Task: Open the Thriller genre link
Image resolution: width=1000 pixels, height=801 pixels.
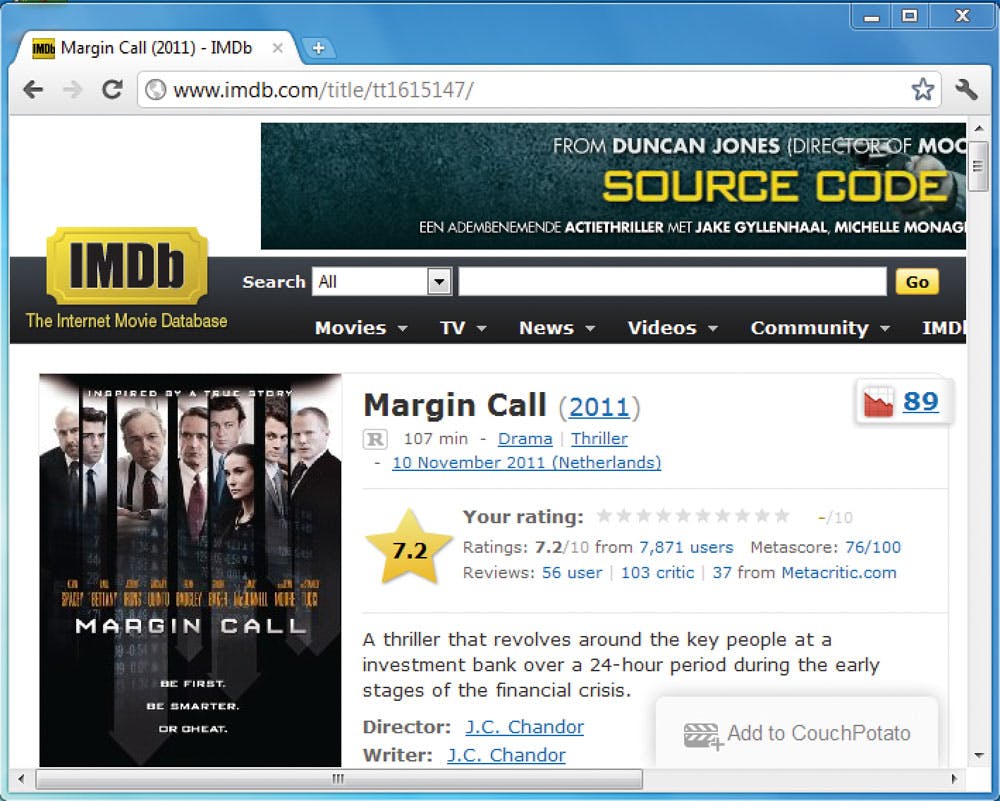Action: 599,439
